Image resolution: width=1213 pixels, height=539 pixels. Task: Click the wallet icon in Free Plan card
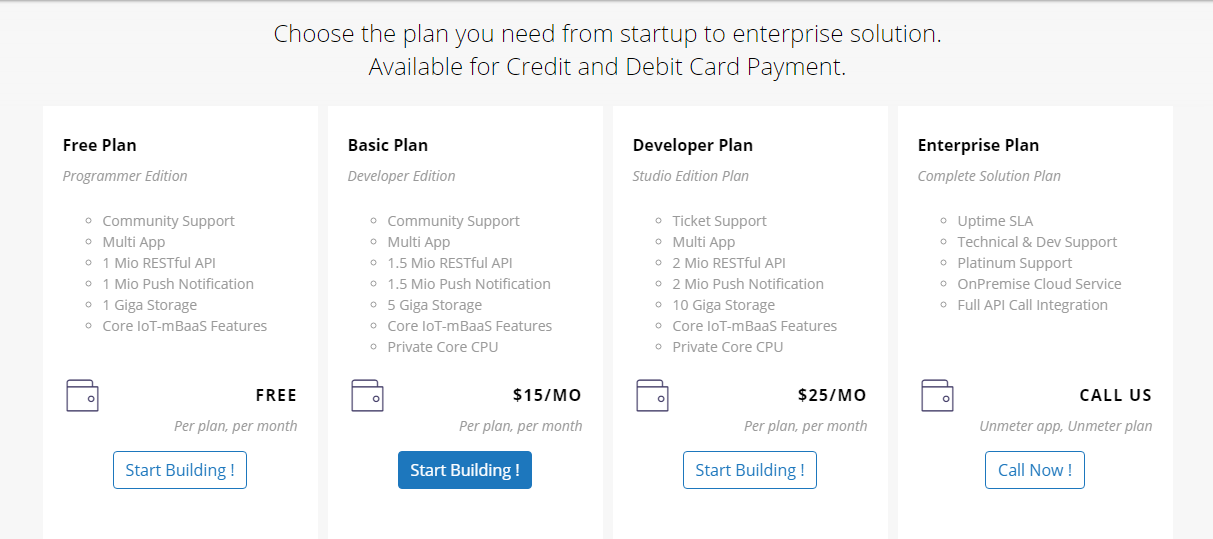pos(82,395)
